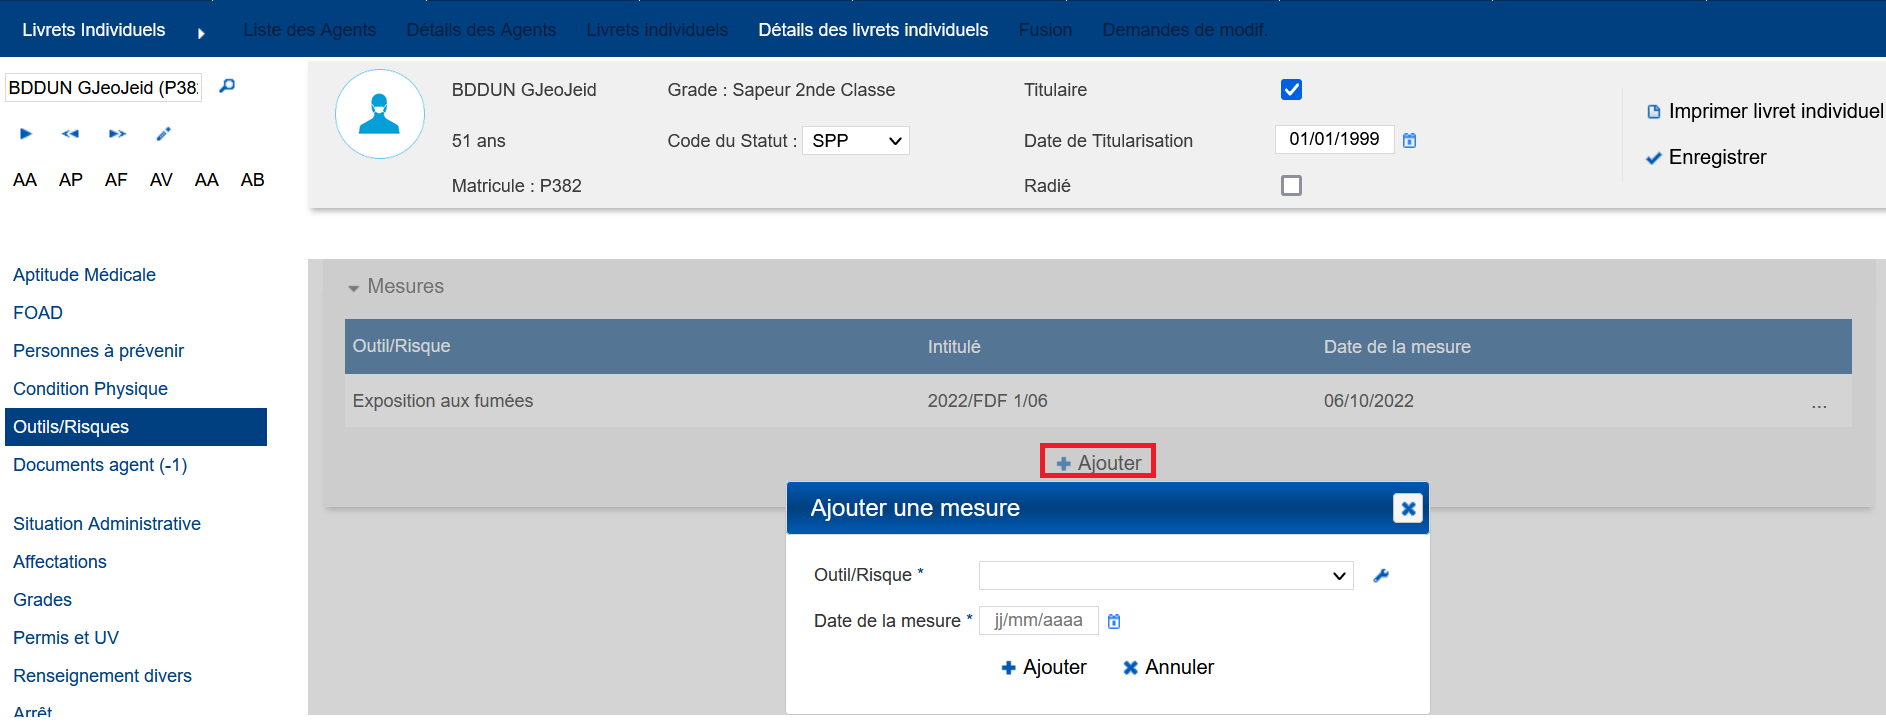The height and width of the screenshot is (724, 1886).
Task: Go to next agent with fast-forward icon
Action: click(x=117, y=134)
